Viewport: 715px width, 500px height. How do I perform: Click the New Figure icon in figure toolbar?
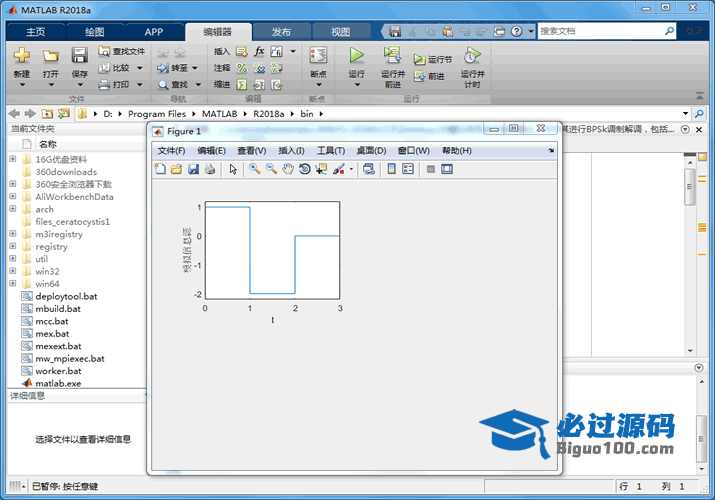pos(160,169)
